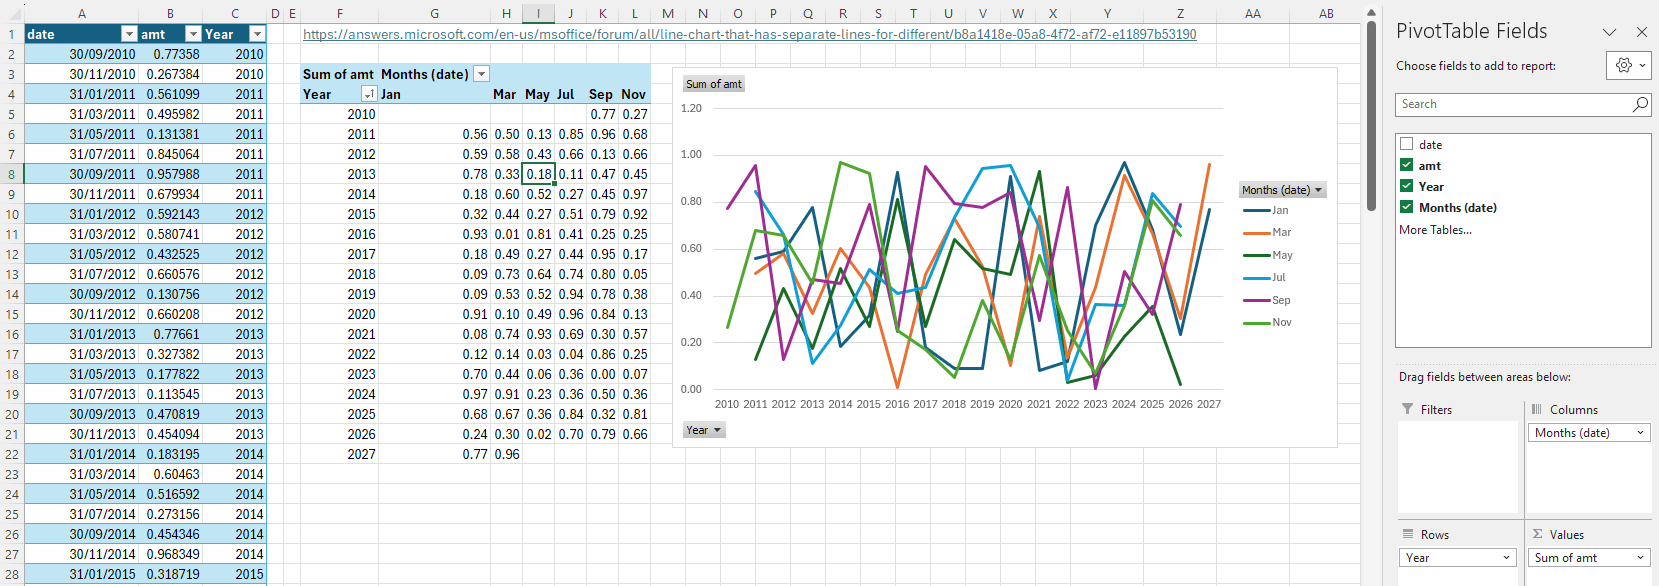Click the Values area sigma icon
This screenshot has height=586, width=1659.
[x=1537, y=534]
